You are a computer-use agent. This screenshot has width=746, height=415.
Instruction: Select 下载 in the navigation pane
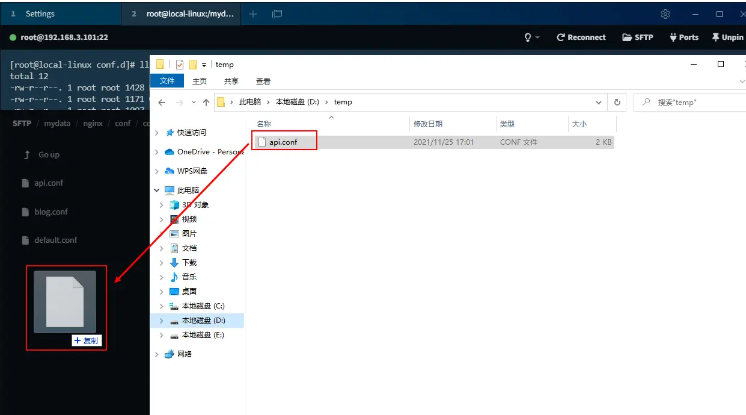tap(189, 263)
